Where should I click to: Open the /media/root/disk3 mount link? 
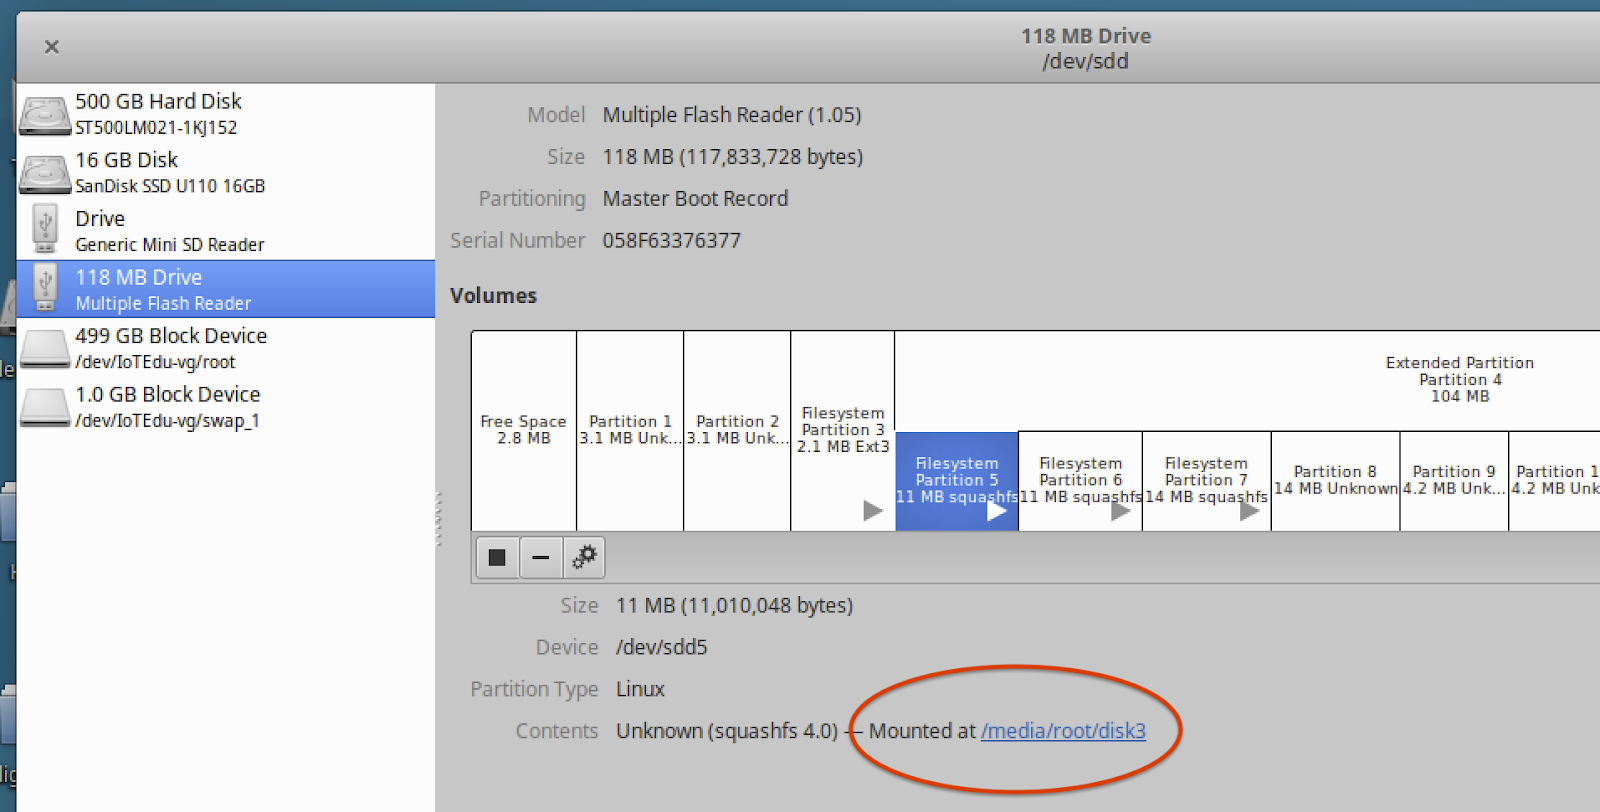point(1063,731)
